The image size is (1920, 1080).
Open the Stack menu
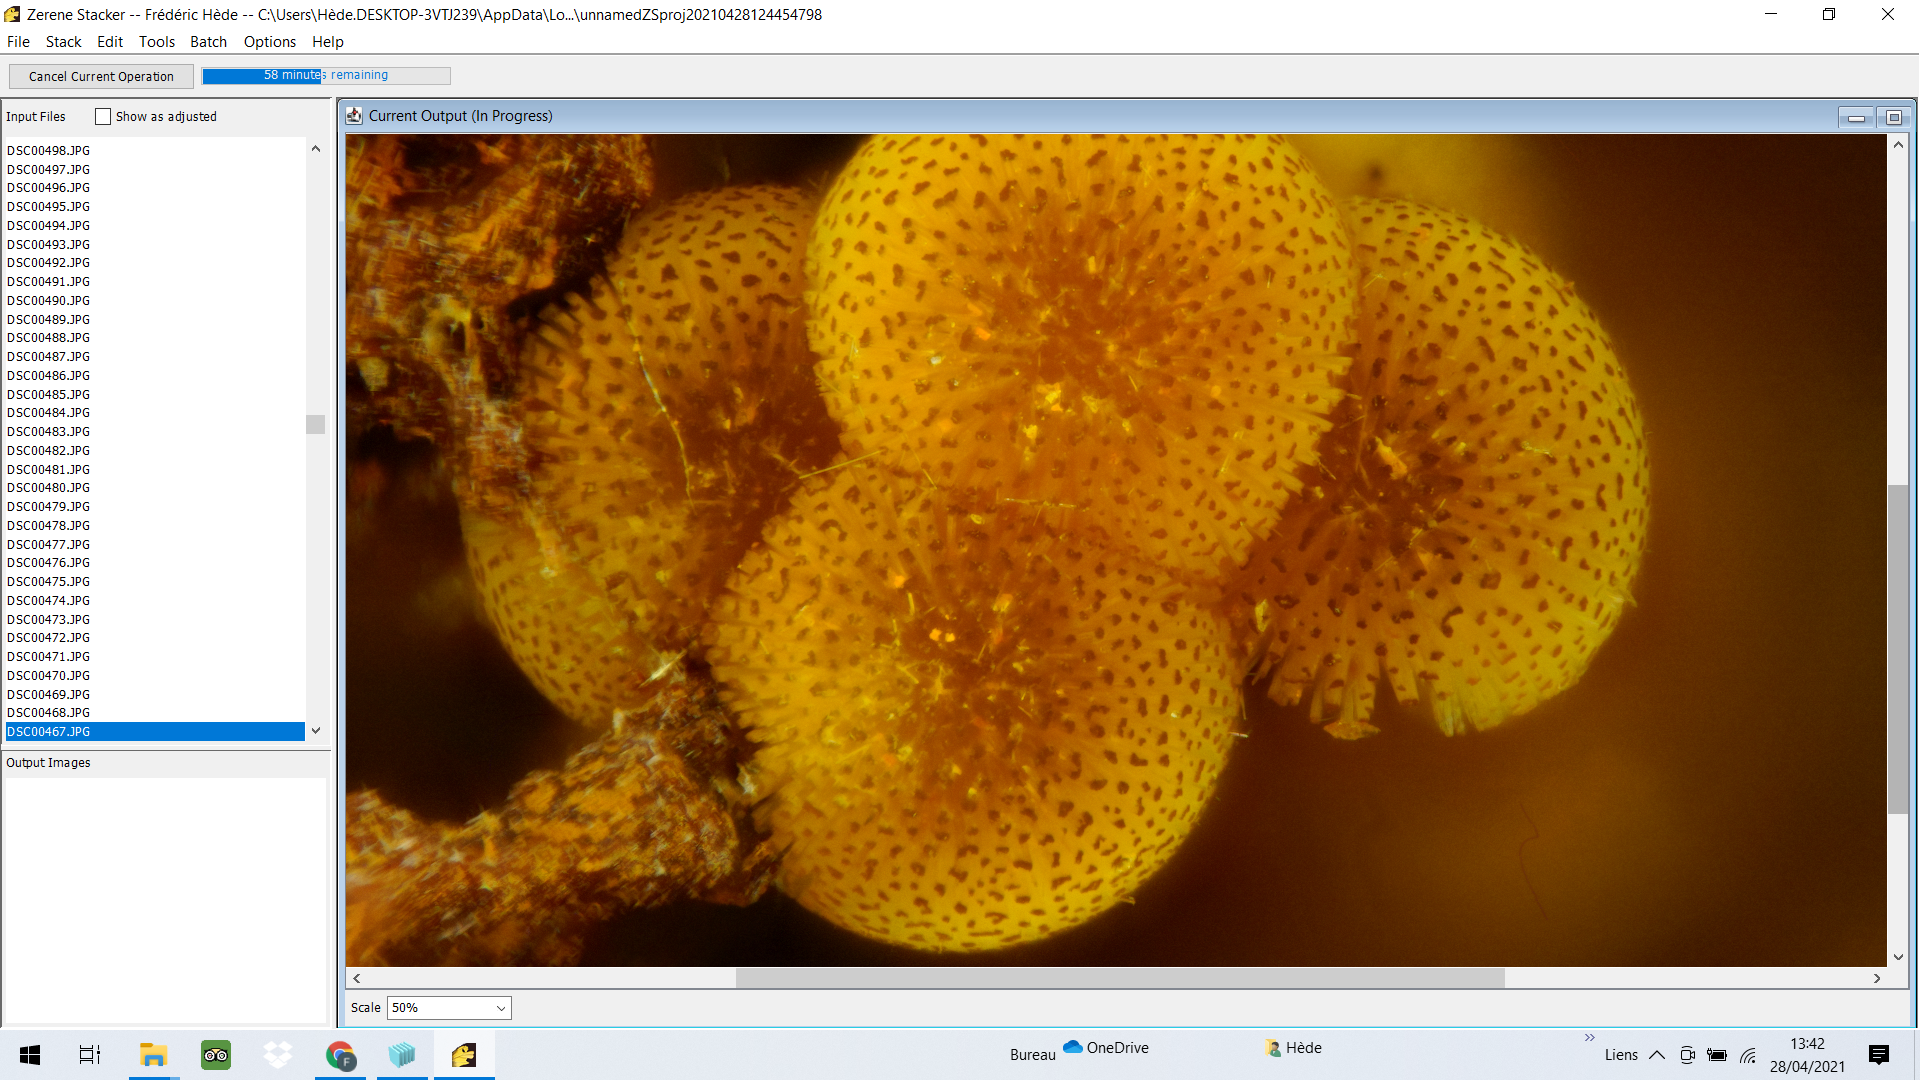63,41
